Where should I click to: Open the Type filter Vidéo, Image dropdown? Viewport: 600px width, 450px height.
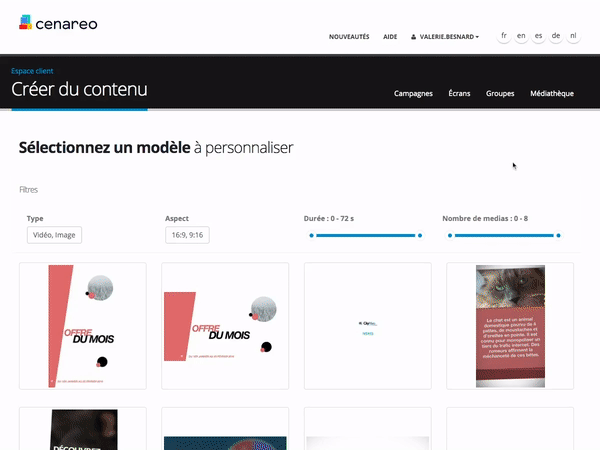click(54, 235)
